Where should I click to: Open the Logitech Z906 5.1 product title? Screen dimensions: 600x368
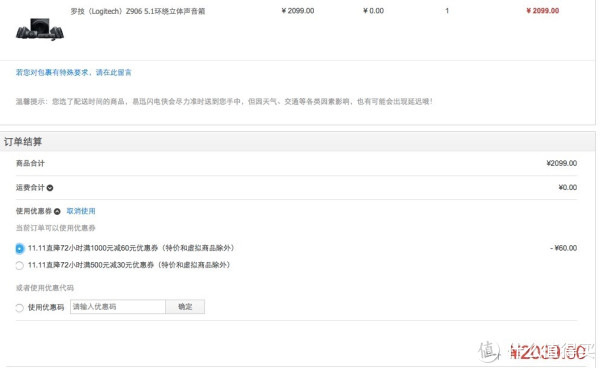[x=138, y=11]
